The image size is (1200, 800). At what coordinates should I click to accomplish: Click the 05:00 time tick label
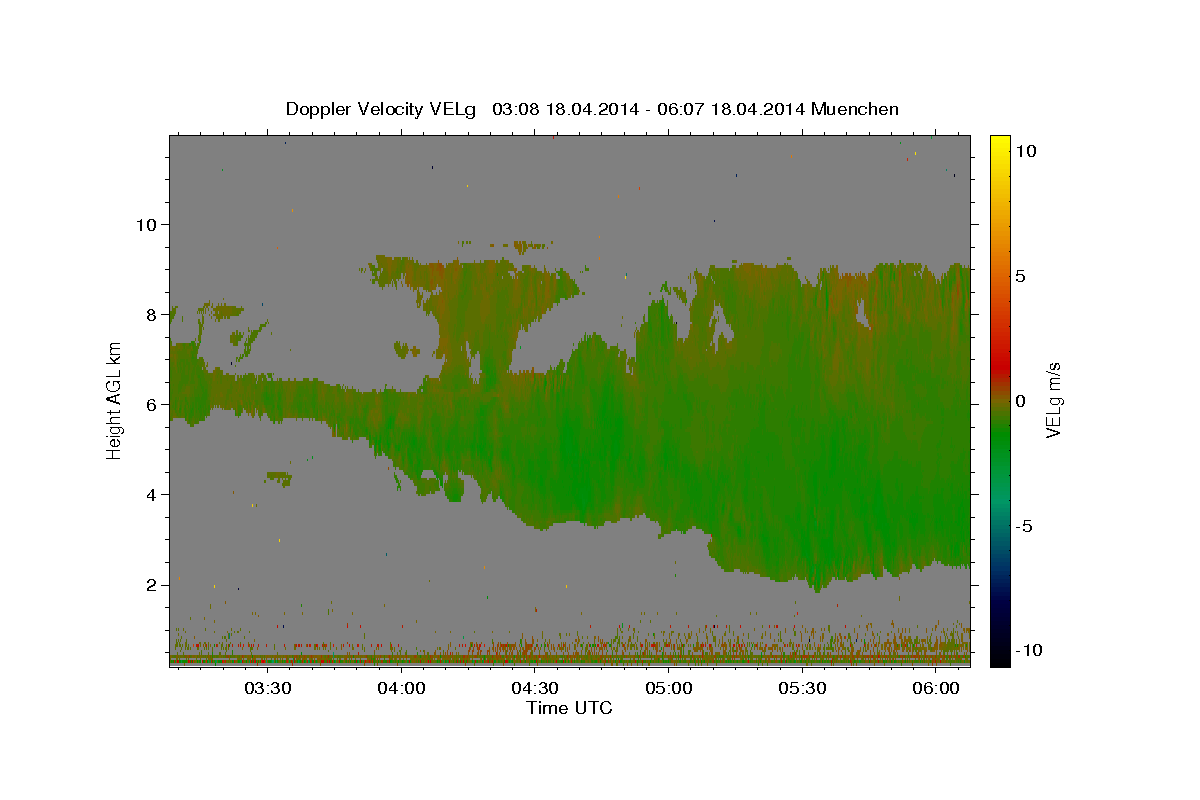tap(668, 688)
